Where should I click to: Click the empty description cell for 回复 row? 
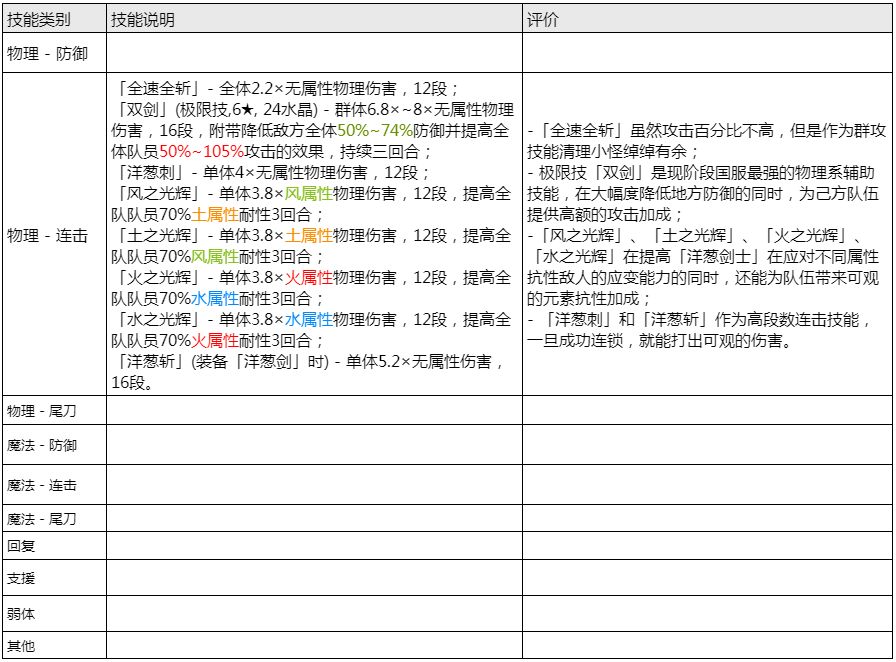pyautogui.click(x=314, y=545)
